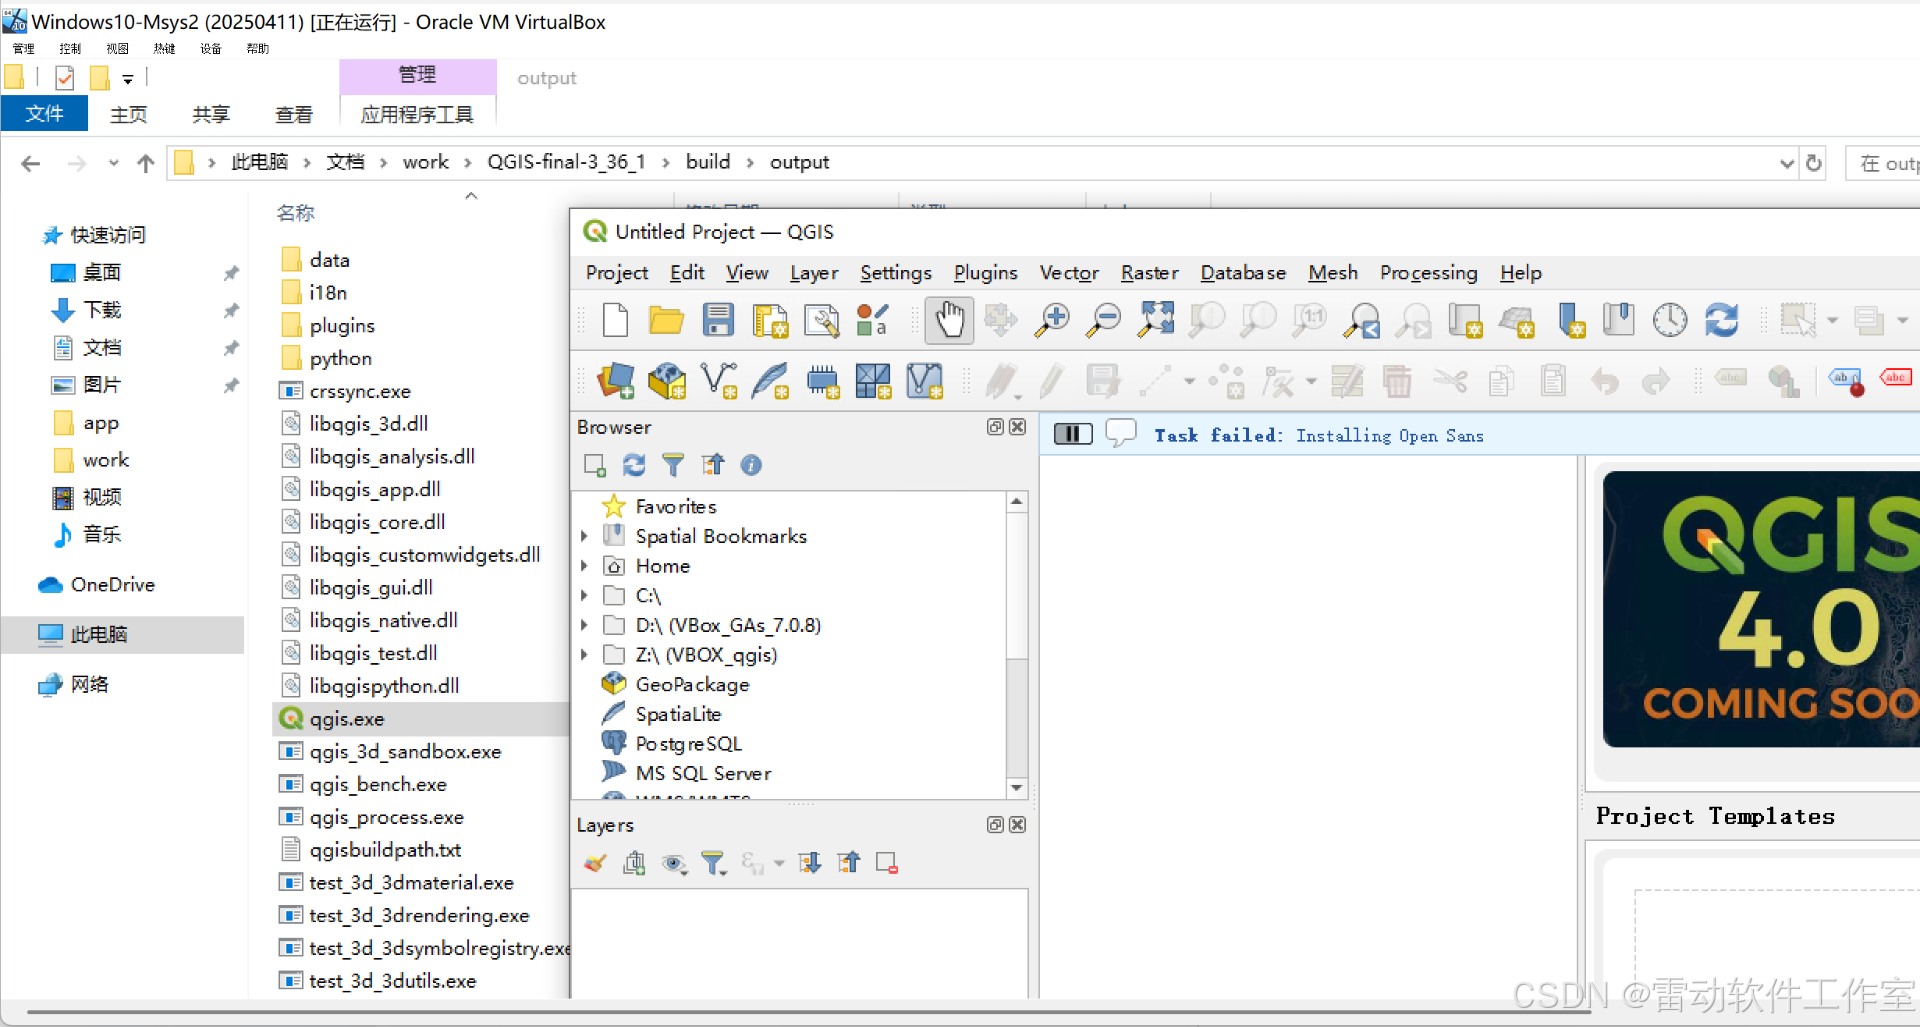
Task: Create a new QGIS project
Action: (615, 320)
